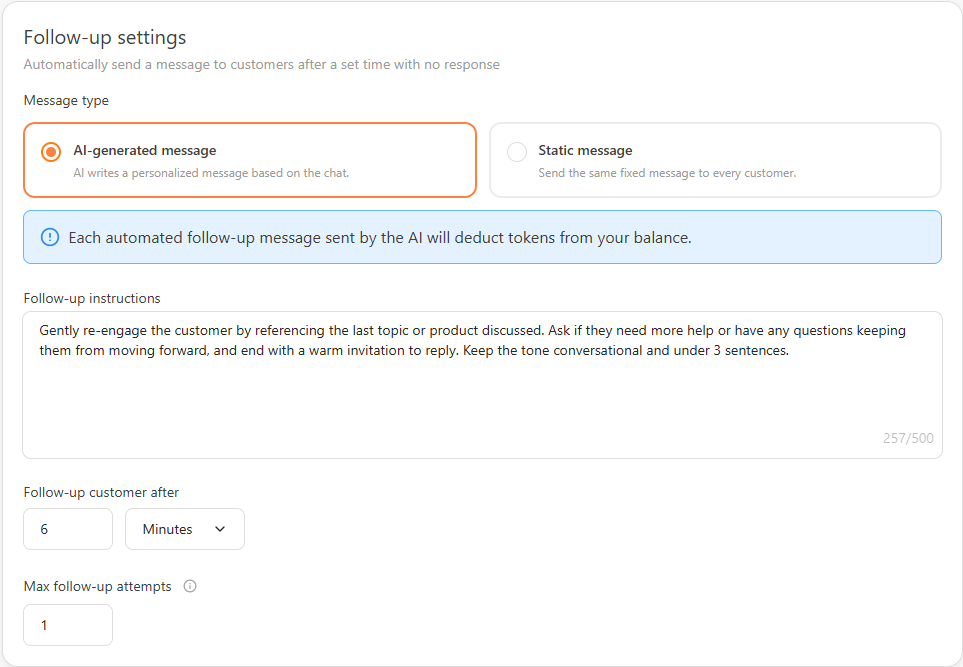Screen dimensions: 963x667
Task: Click the Follow-up instructions label
Action: pyautogui.click(x=92, y=298)
